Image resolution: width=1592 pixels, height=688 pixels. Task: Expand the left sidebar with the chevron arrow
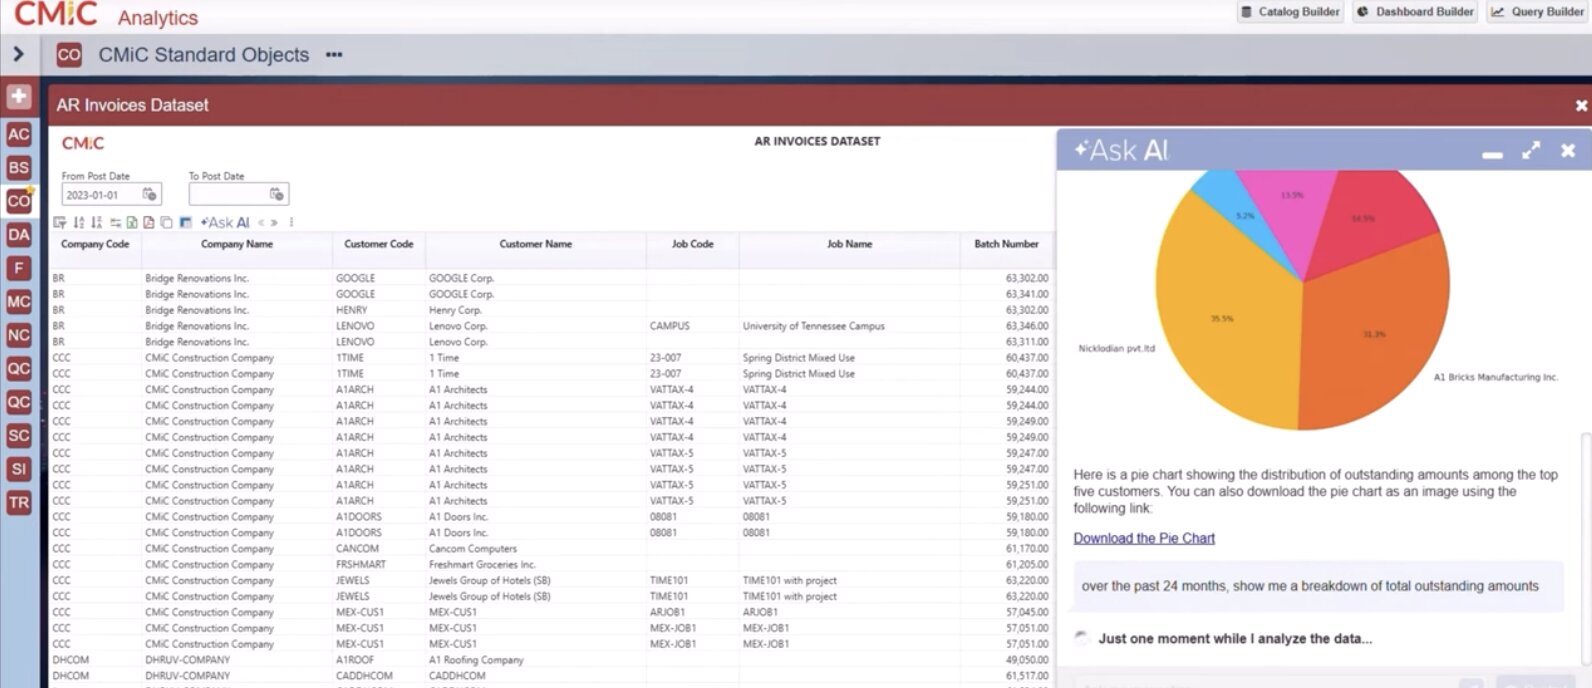18,54
